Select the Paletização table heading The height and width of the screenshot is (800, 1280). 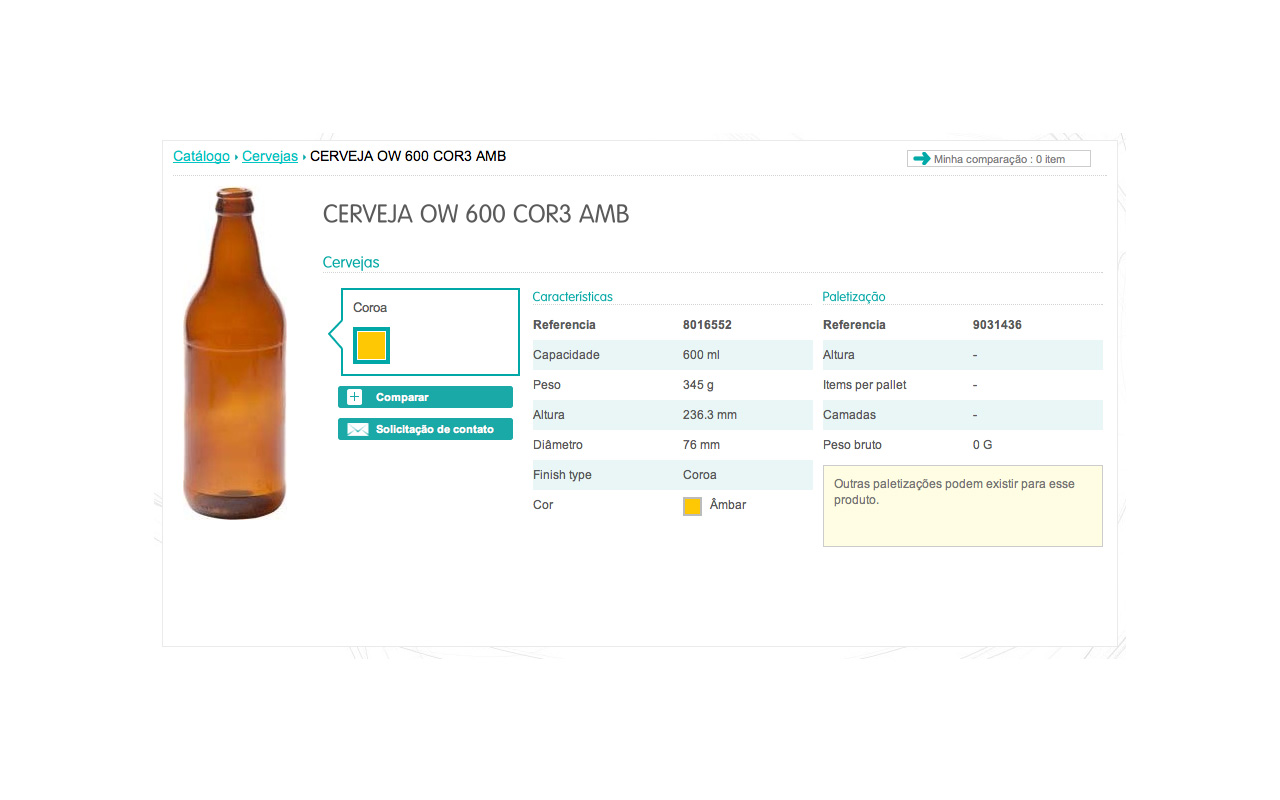click(x=853, y=296)
